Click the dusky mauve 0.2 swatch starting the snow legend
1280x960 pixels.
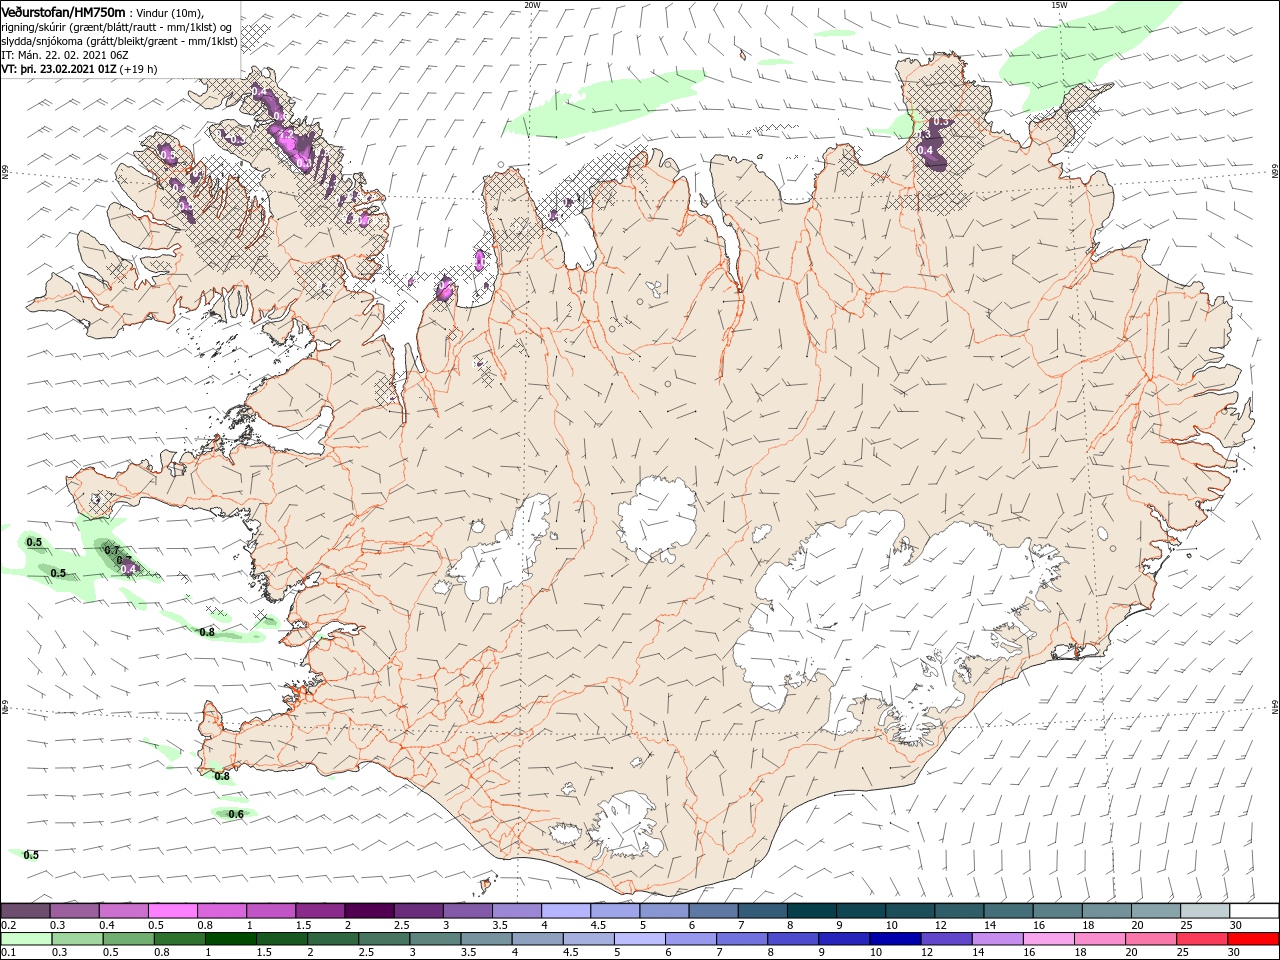click(x=25, y=911)
